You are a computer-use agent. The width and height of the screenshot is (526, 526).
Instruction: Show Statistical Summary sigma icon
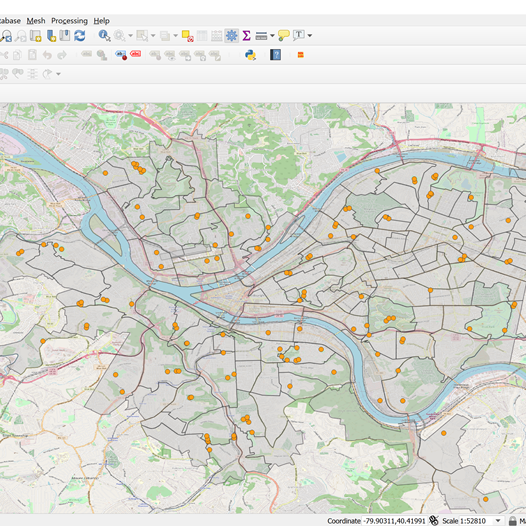(247, 36)
